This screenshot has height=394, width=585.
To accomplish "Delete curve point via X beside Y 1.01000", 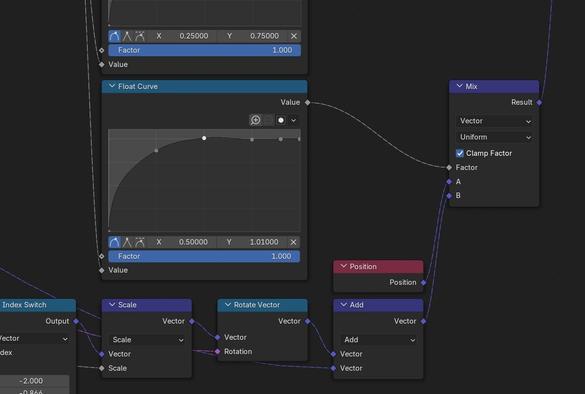I will (294, 242).
